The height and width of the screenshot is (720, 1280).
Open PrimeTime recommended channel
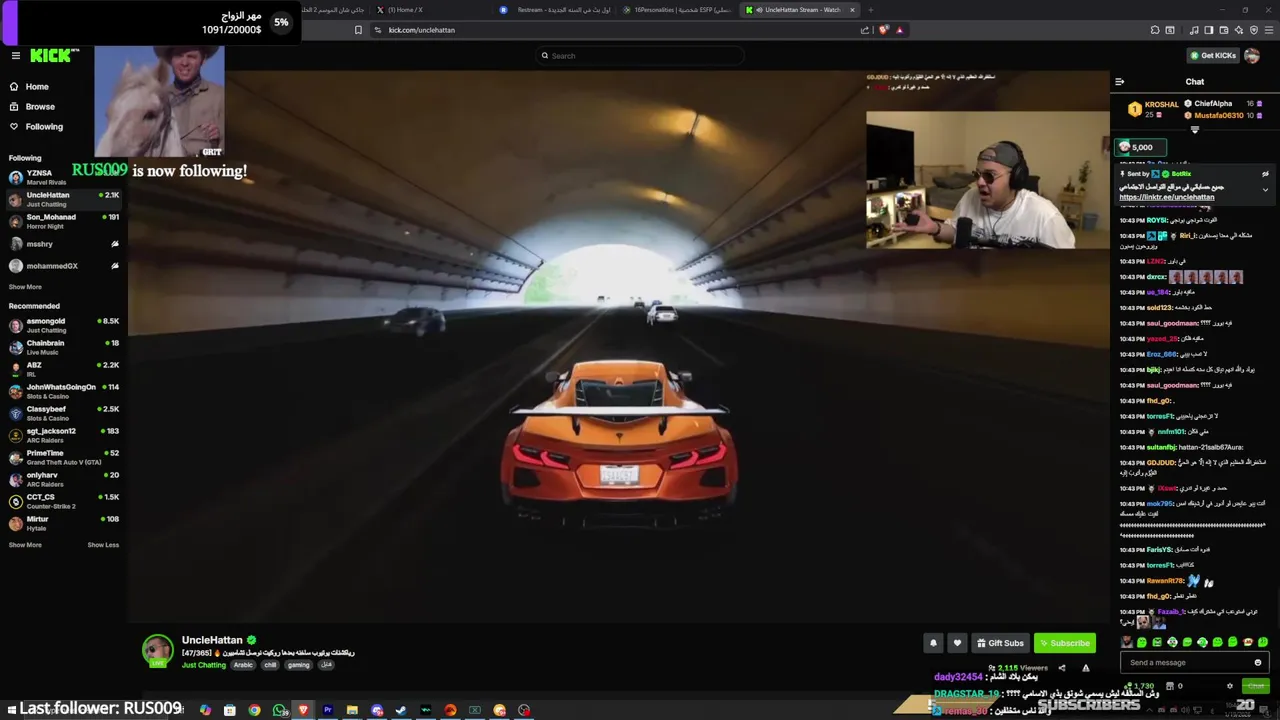[x=64, y=457]
